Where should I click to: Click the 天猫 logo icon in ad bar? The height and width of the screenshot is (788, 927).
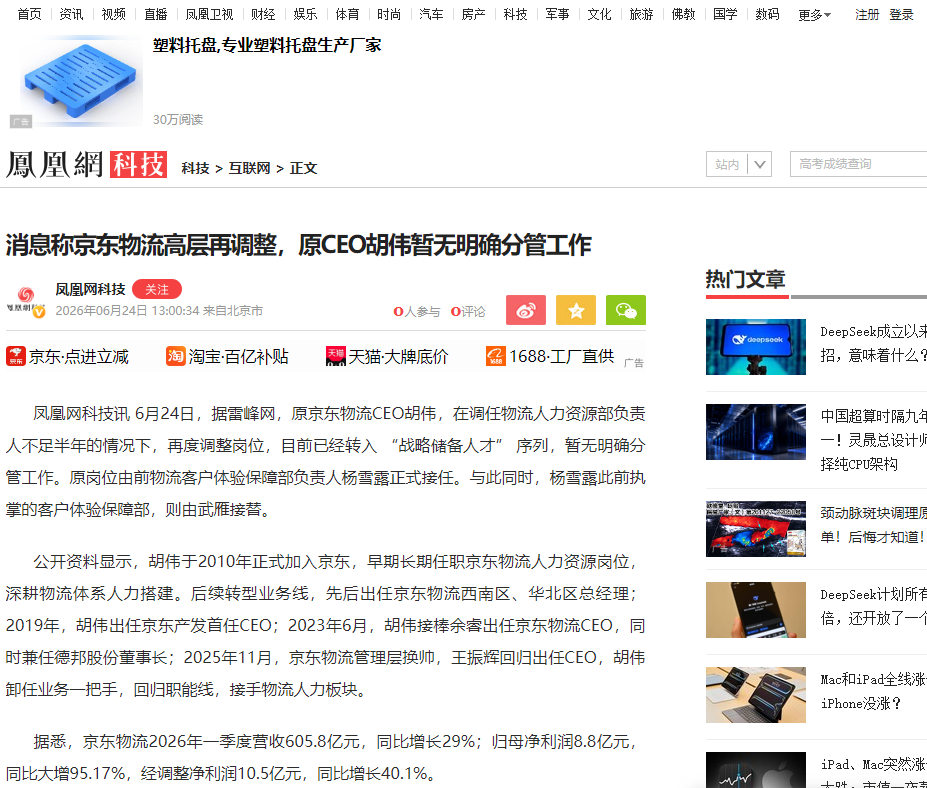tap(336, 356)
